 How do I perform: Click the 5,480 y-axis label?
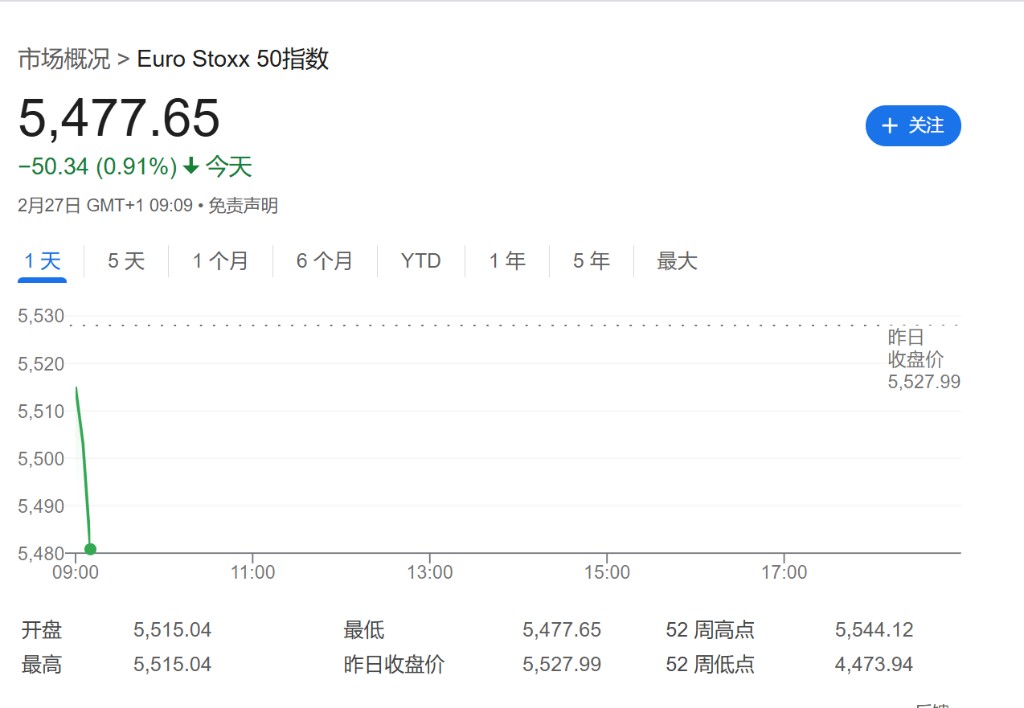[41, 553]
